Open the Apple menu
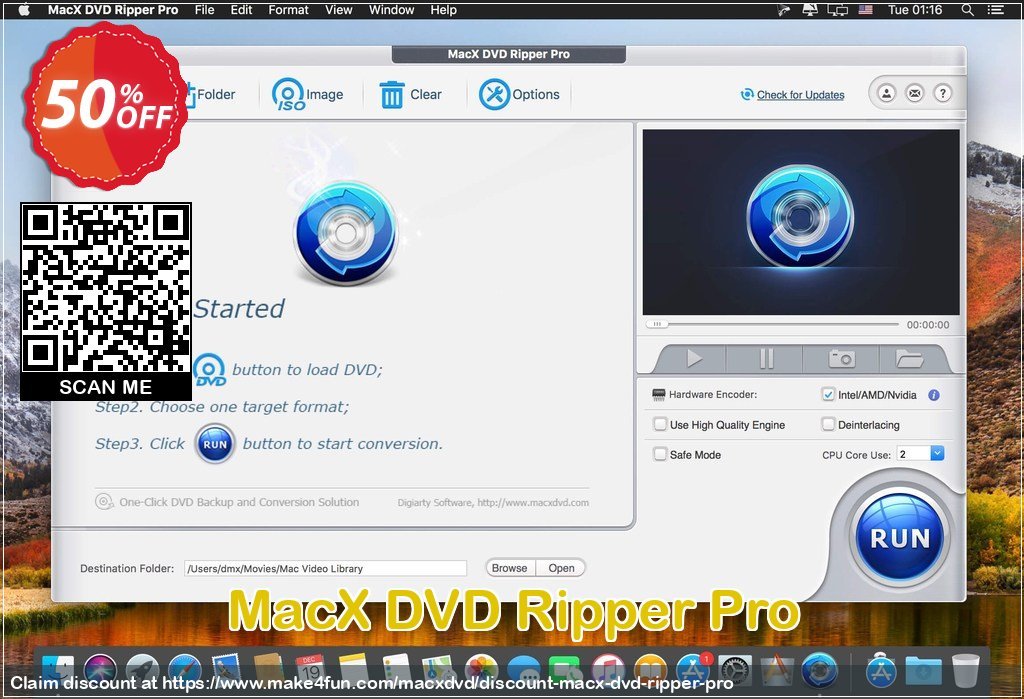1024x699 pixels. [x=24, y=10]
